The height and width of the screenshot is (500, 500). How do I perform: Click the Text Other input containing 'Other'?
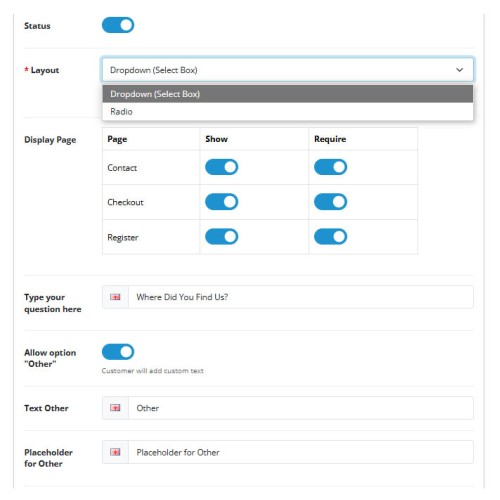pos(301,408)
